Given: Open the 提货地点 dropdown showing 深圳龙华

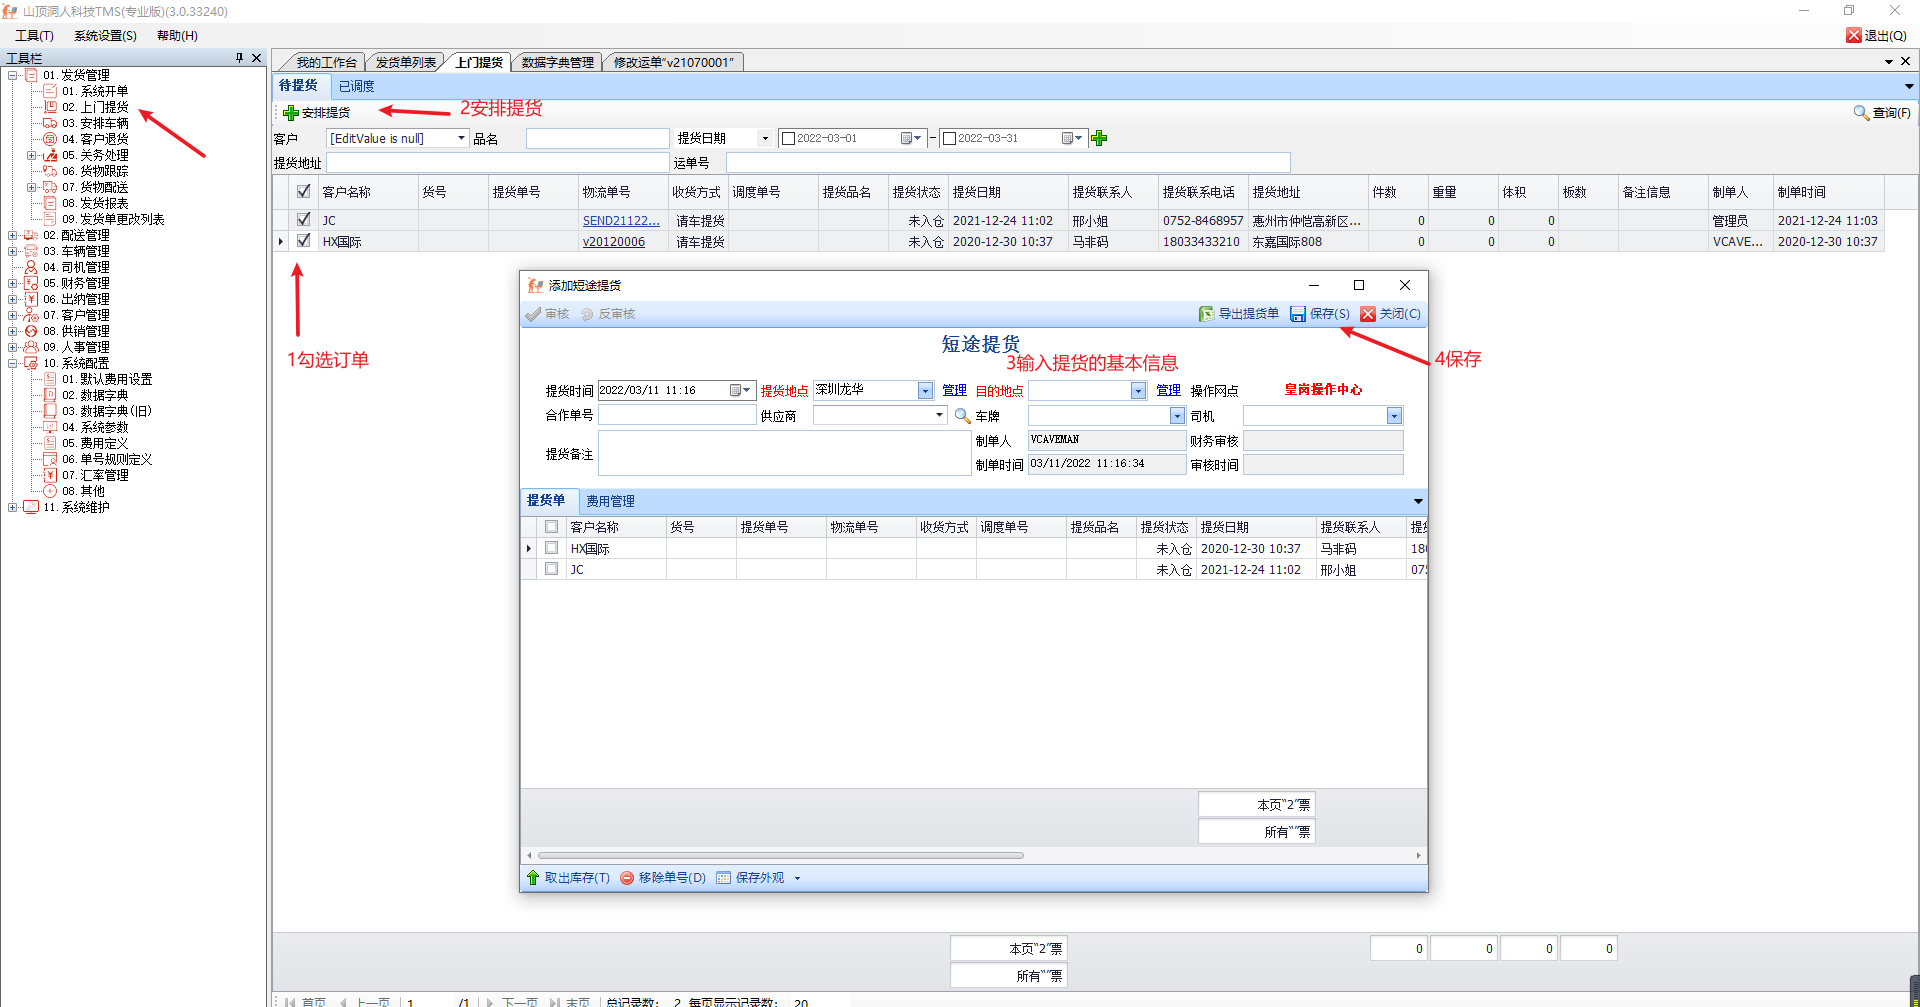Looking at the screenshot, I should [x=925, y=391].
